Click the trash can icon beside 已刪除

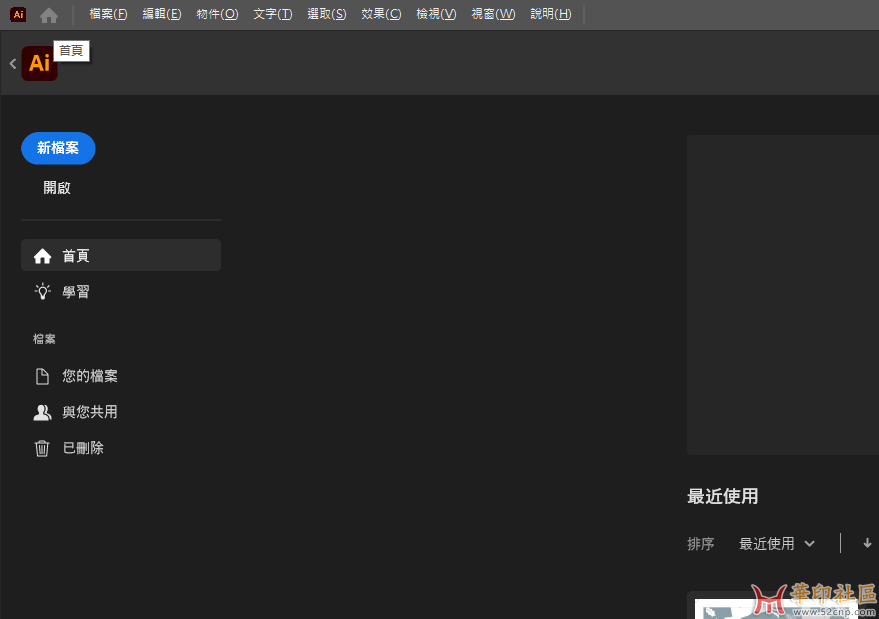tap(42, 449)
